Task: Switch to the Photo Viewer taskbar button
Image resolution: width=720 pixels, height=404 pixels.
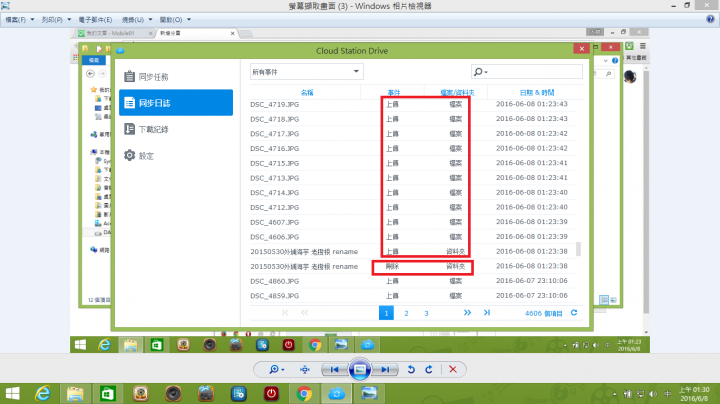Action: (369, 393)
